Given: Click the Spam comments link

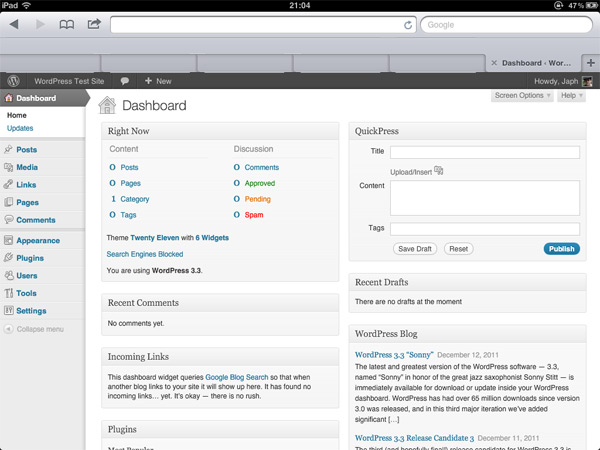Looking at the screenshot, I should pos(254,215).
